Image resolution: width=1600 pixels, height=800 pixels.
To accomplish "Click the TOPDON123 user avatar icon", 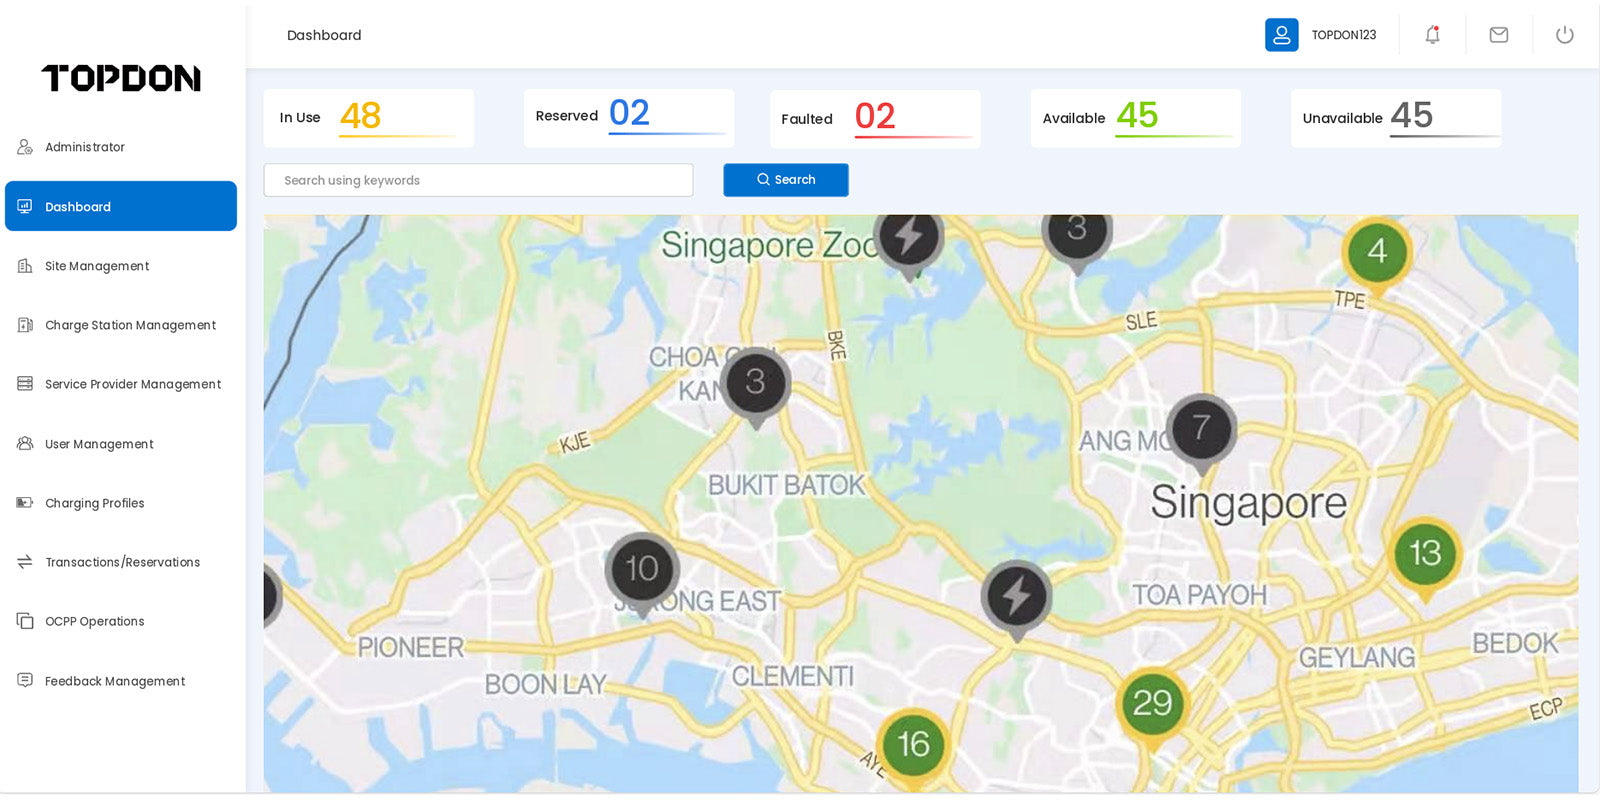I will click(x=1281, y=35).
